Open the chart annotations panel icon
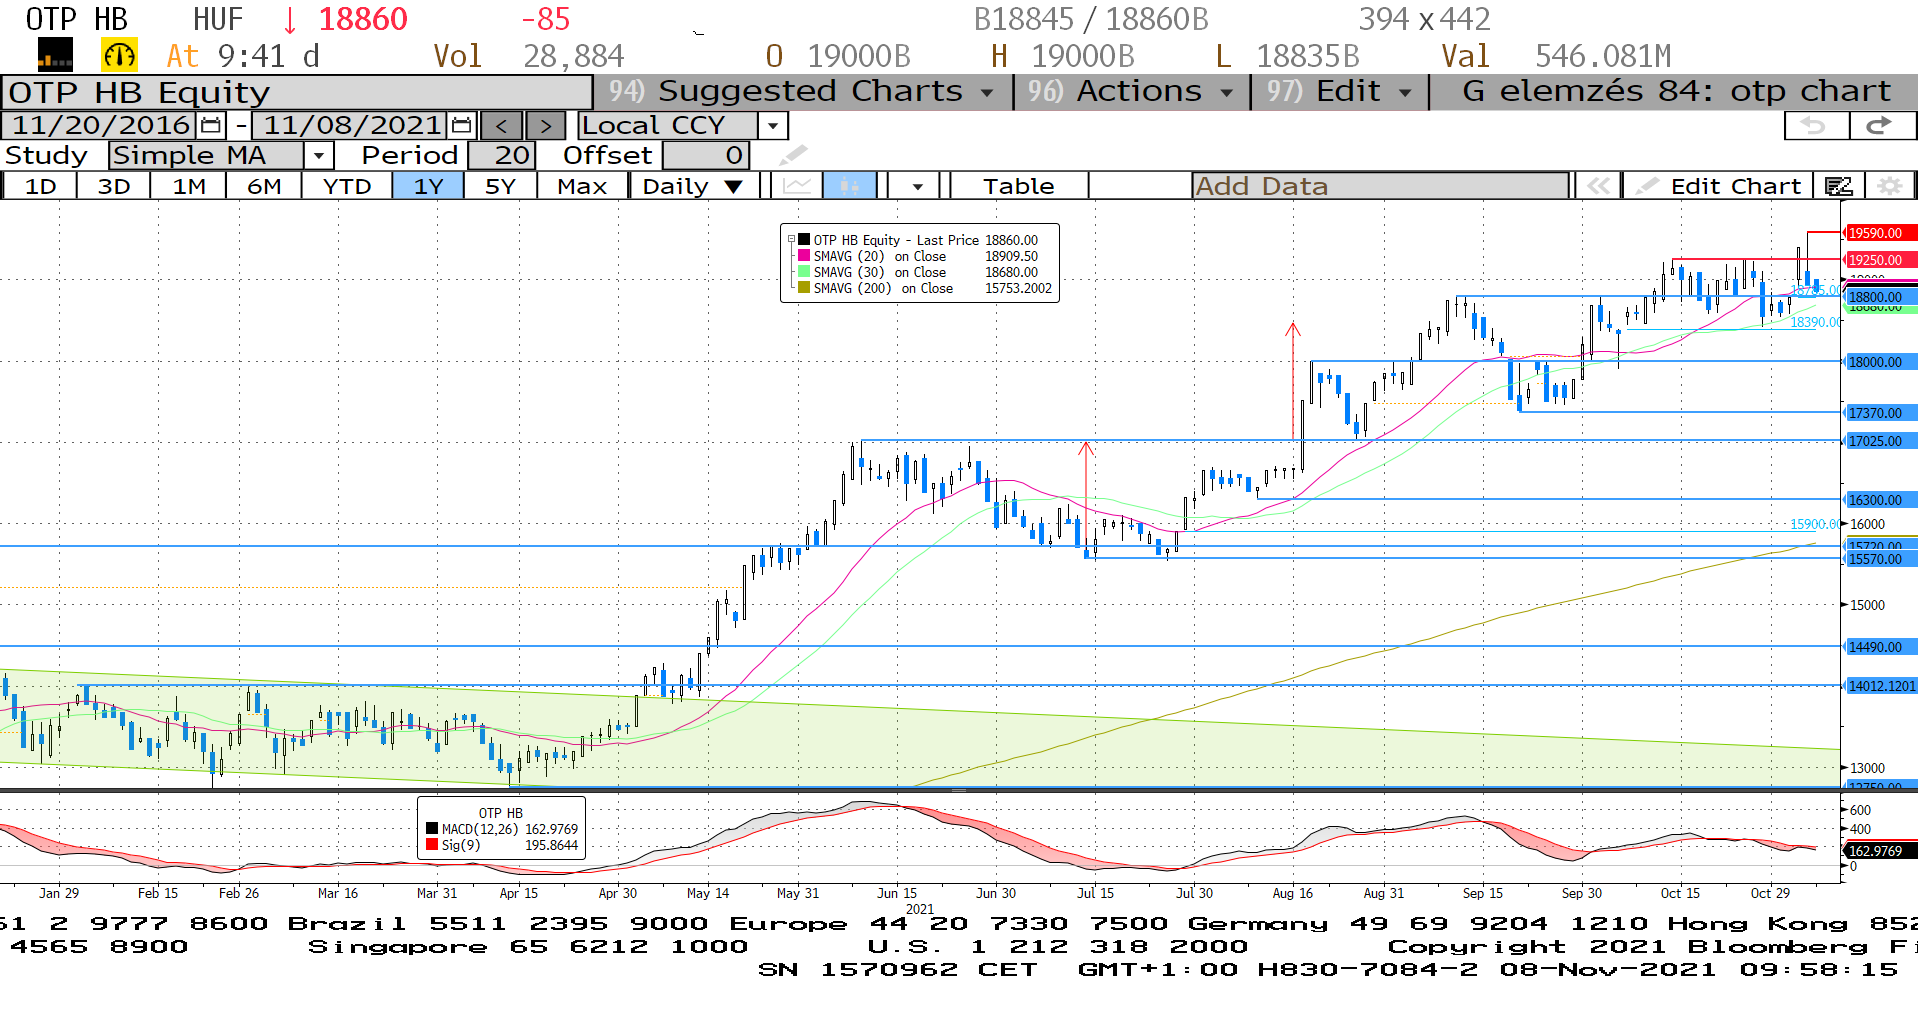 (1838, 186)
